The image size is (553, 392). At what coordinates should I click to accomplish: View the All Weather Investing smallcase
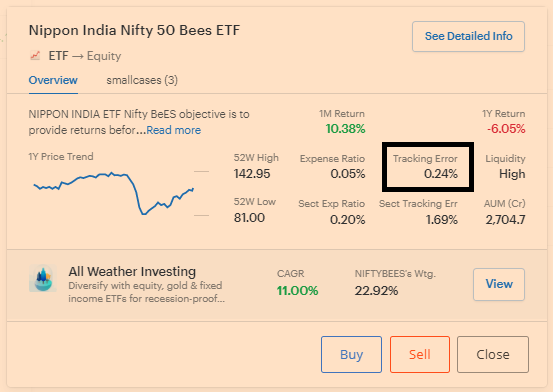click(x=499, y=284)
